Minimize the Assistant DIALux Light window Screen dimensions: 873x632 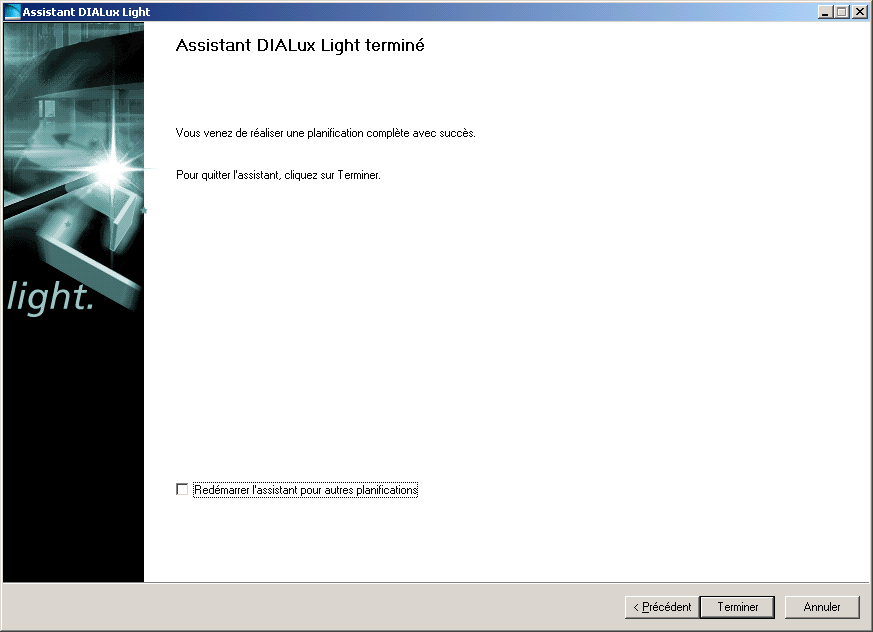tap(826, 12)
